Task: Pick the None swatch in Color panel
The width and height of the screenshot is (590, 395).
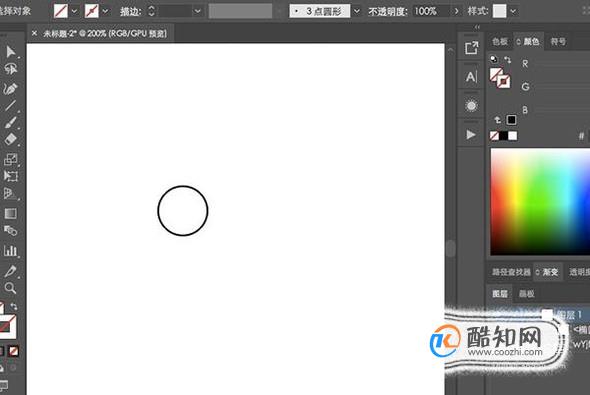Action: pos(494,136)
